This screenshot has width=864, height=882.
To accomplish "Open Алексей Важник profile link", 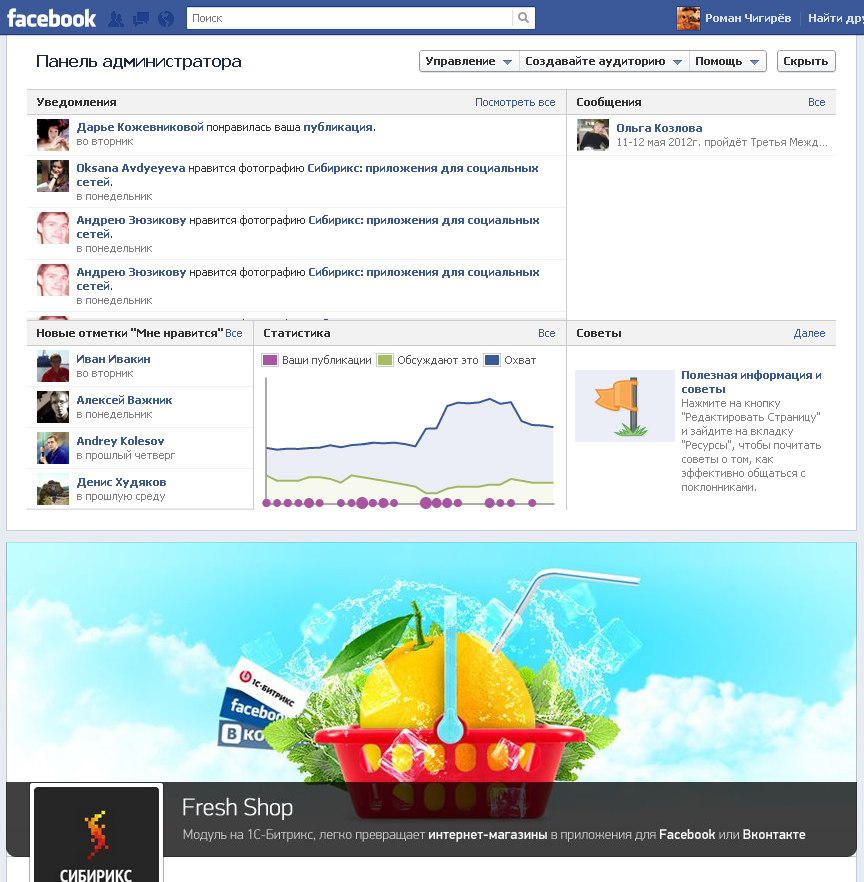I will tap(124, 400).
